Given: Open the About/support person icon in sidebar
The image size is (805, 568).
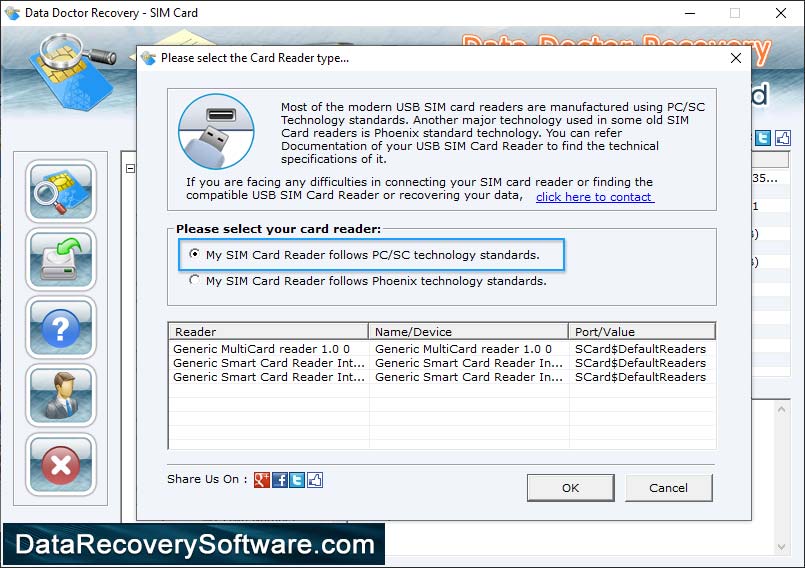Looking at the screenshot, I should click(61, 396).
